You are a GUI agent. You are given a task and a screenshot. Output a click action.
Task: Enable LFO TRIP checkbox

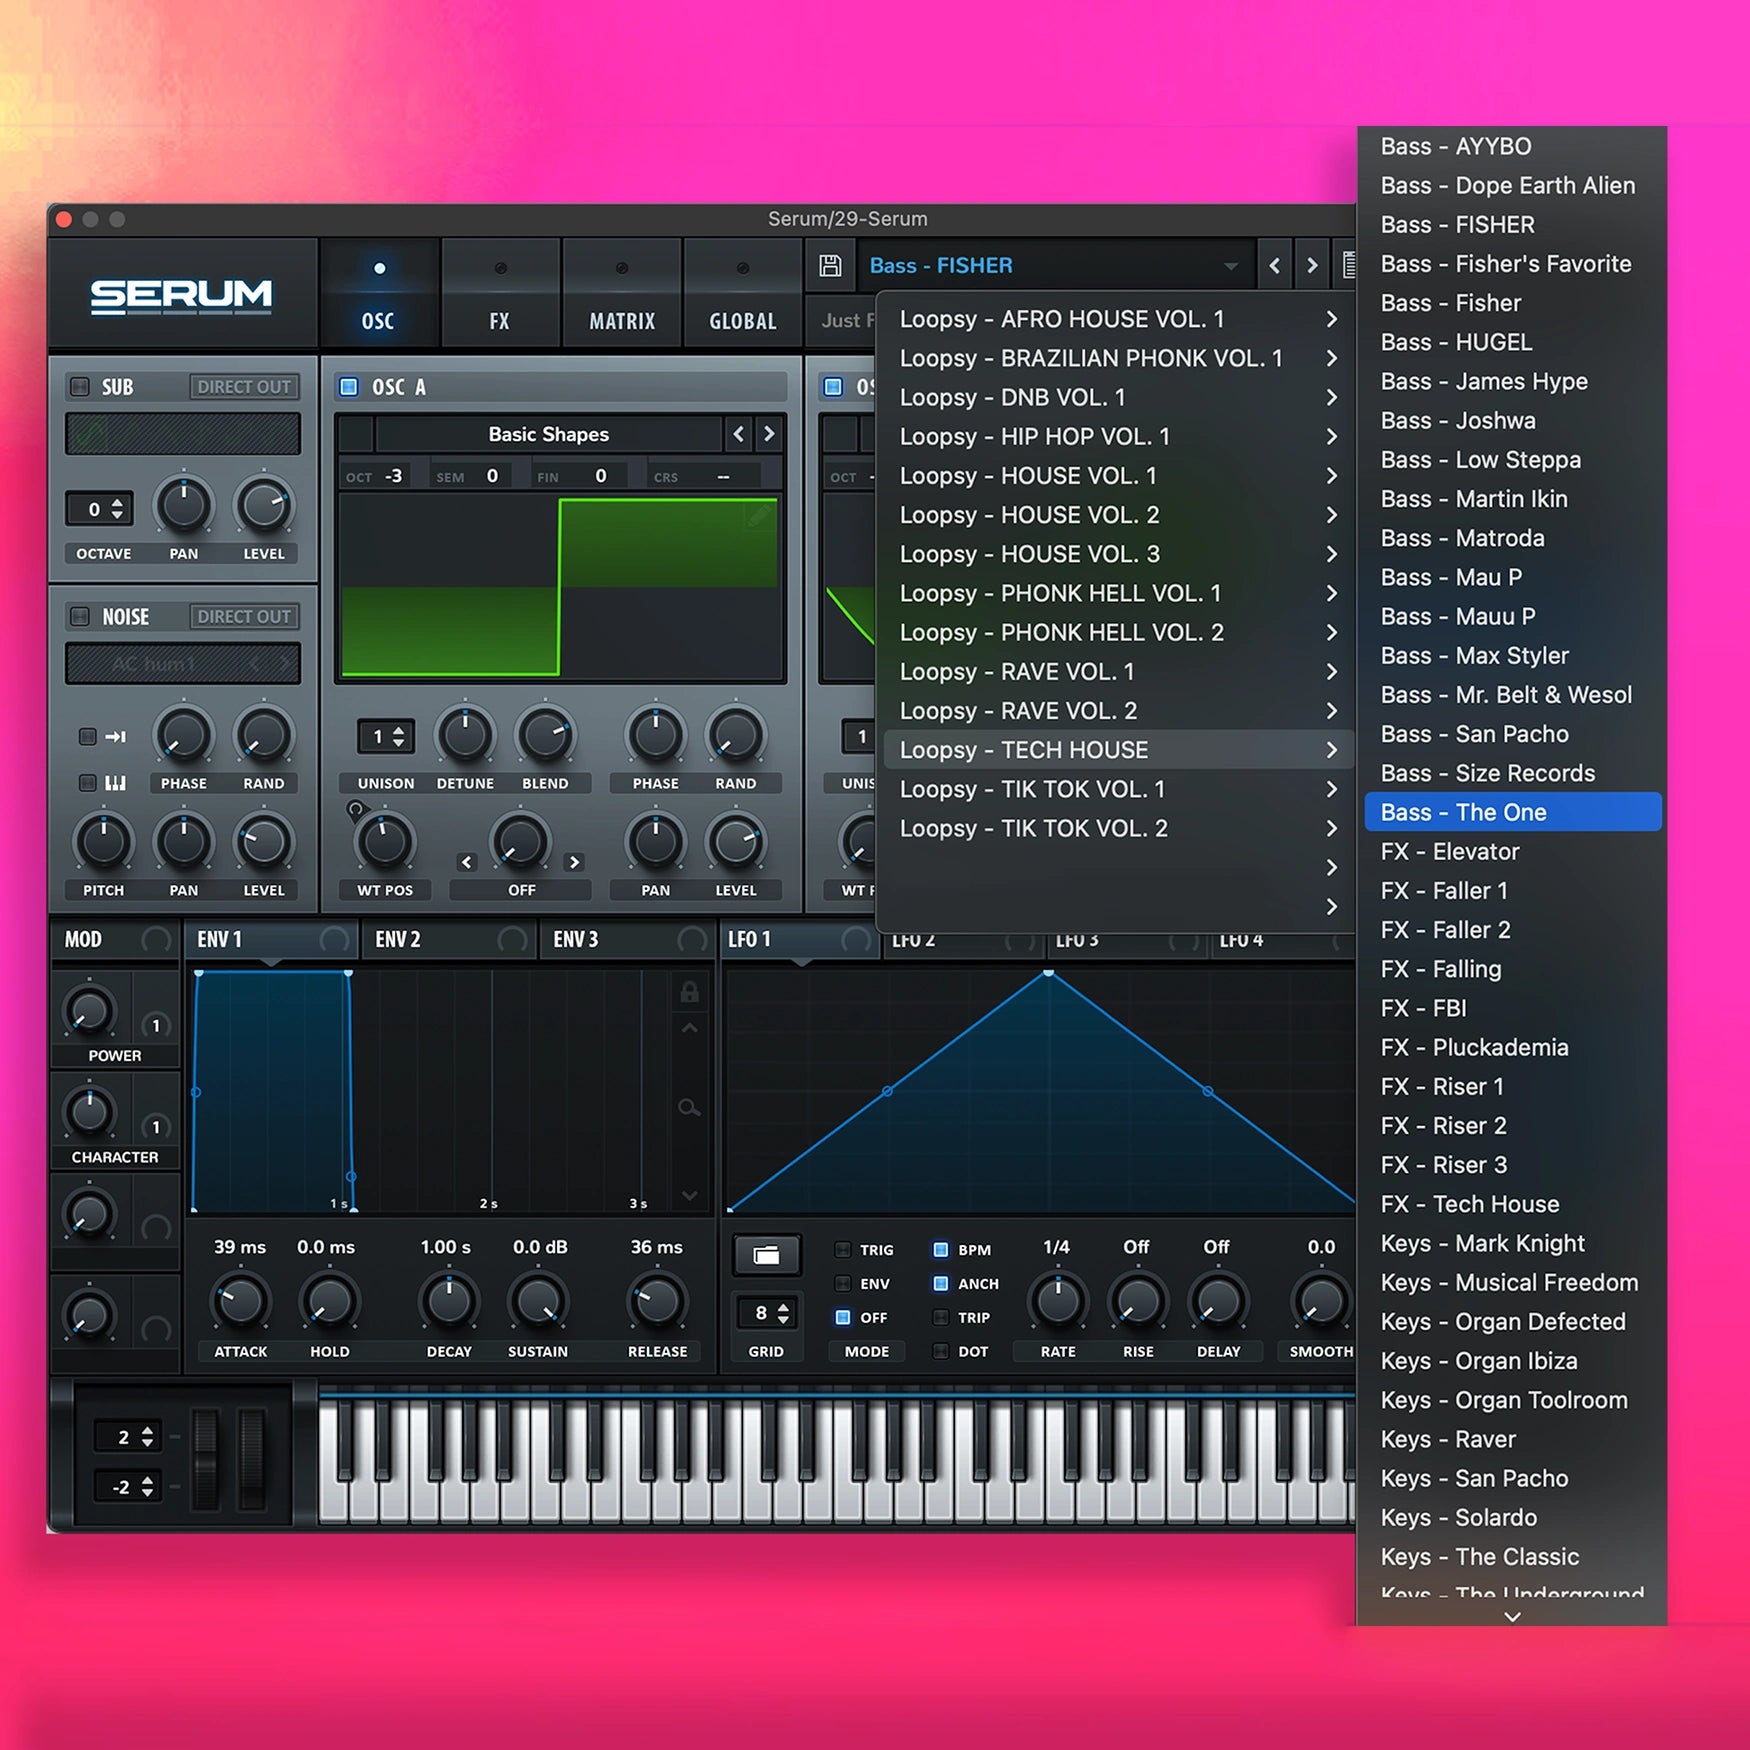click(941, 1317)
